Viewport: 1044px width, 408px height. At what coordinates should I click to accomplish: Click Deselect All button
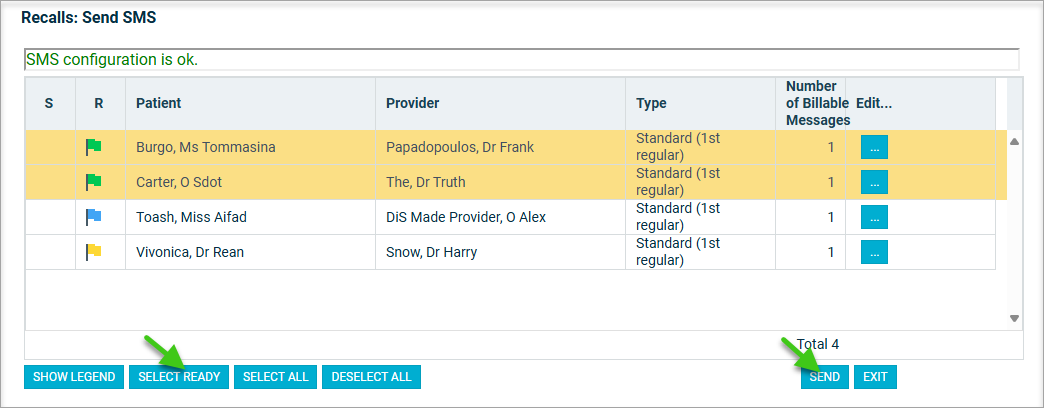click(372, 377)
